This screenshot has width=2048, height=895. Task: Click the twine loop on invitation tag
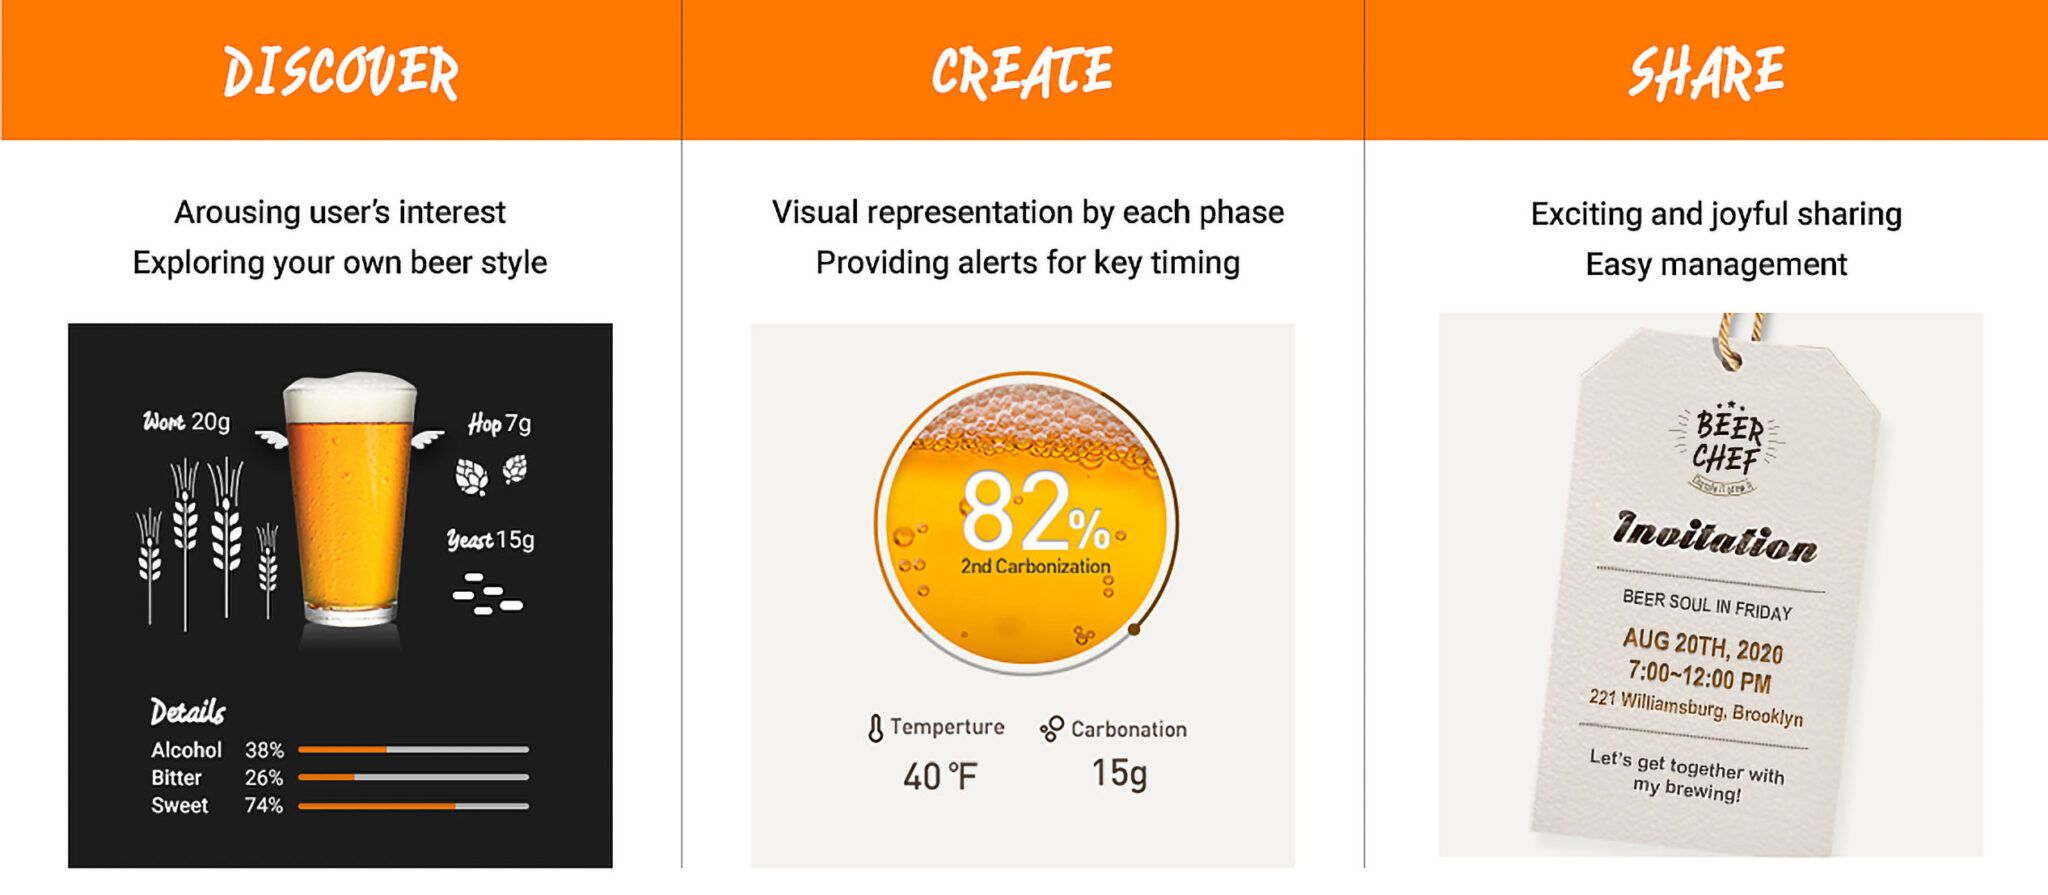1740,340
